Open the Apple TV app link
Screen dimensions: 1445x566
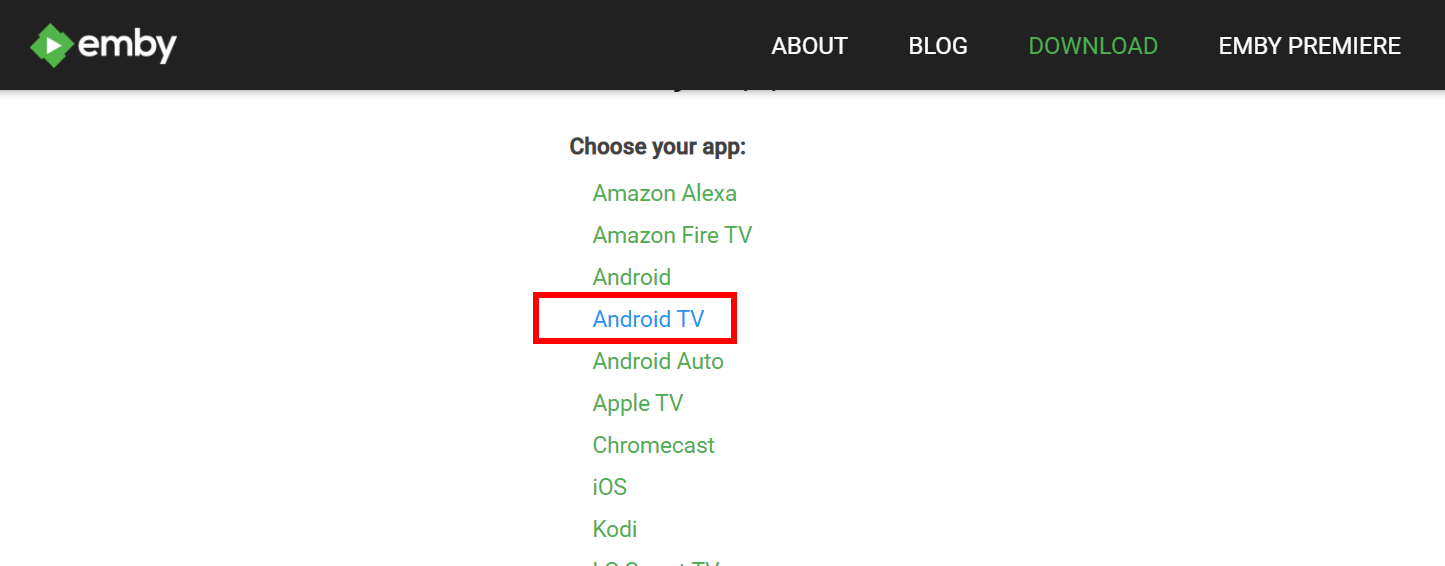pos(637,403)
